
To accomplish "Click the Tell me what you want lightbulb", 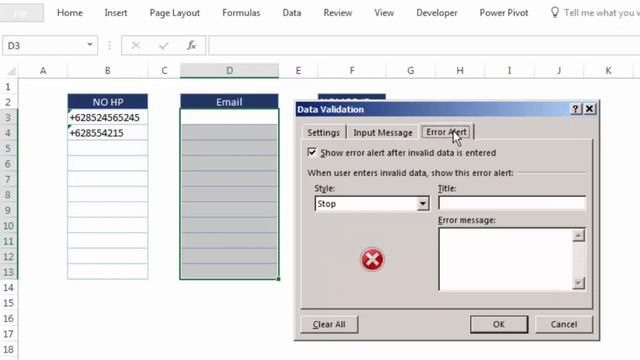I will pos(555,12).
